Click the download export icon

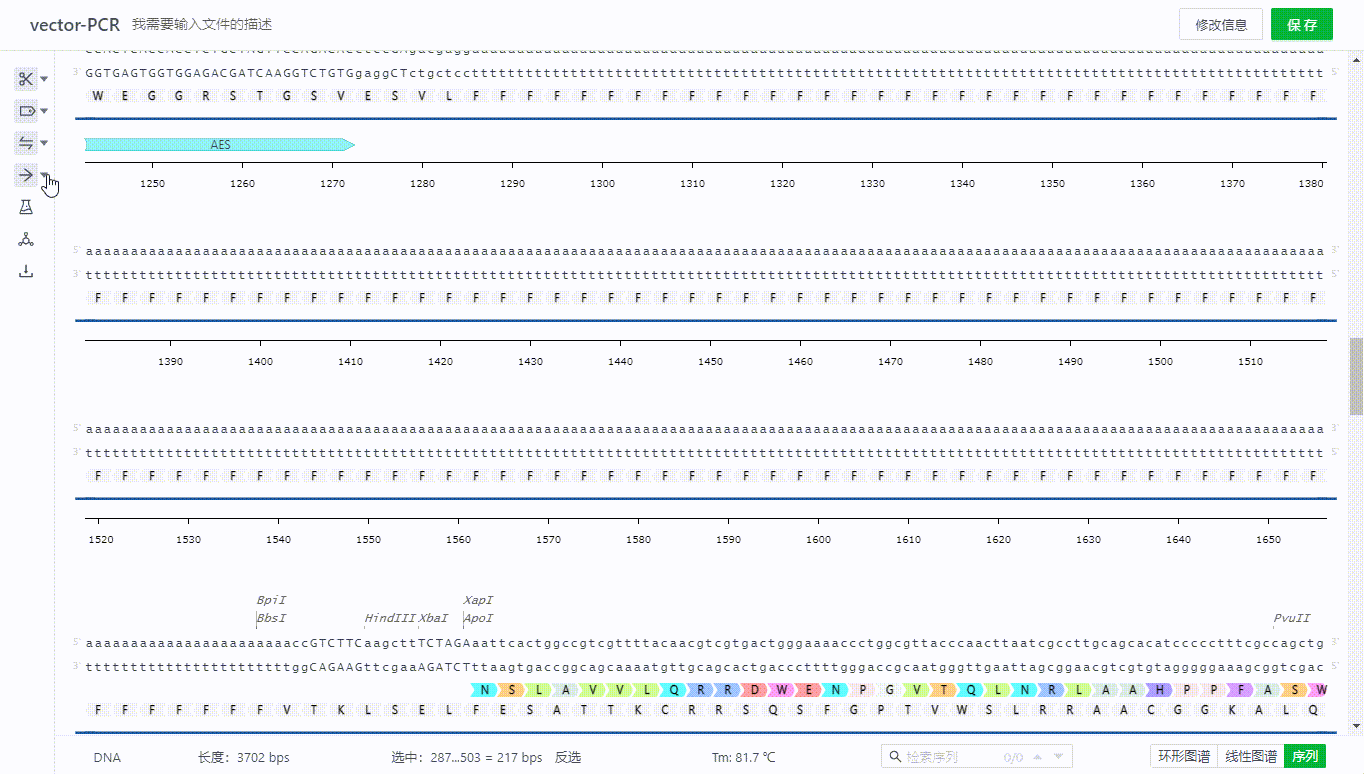[x=26, y=271]
